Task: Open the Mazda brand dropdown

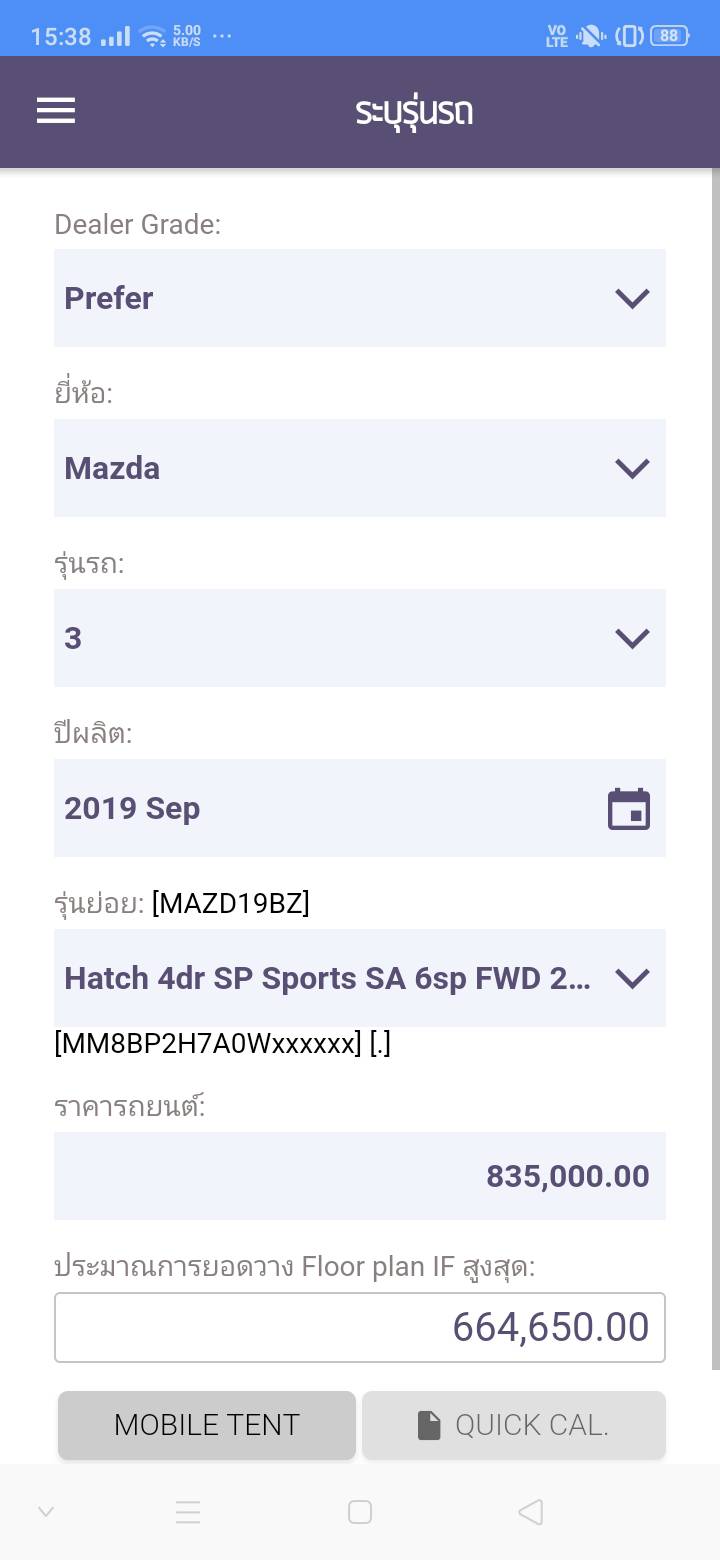Action: tap(360, 468)
